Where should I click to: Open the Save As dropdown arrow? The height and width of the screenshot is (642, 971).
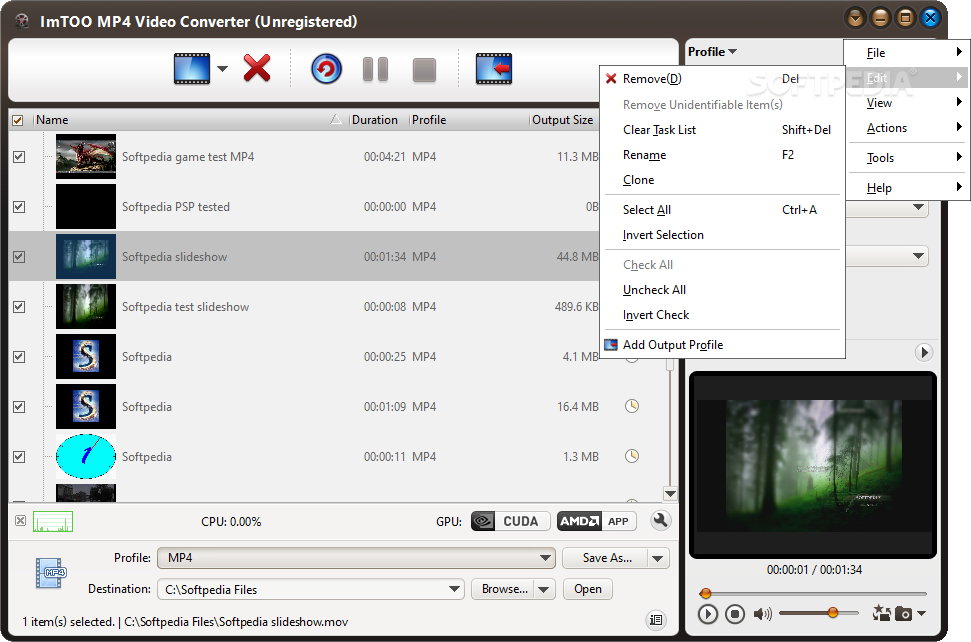658,558
